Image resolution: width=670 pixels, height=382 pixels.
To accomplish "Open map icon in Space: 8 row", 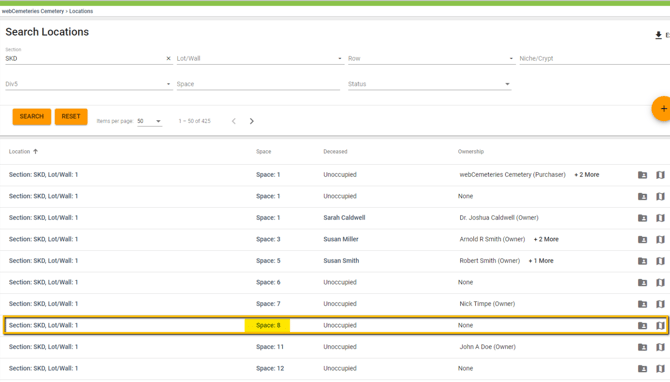I will pyautogui.click(x=660, y=326).
